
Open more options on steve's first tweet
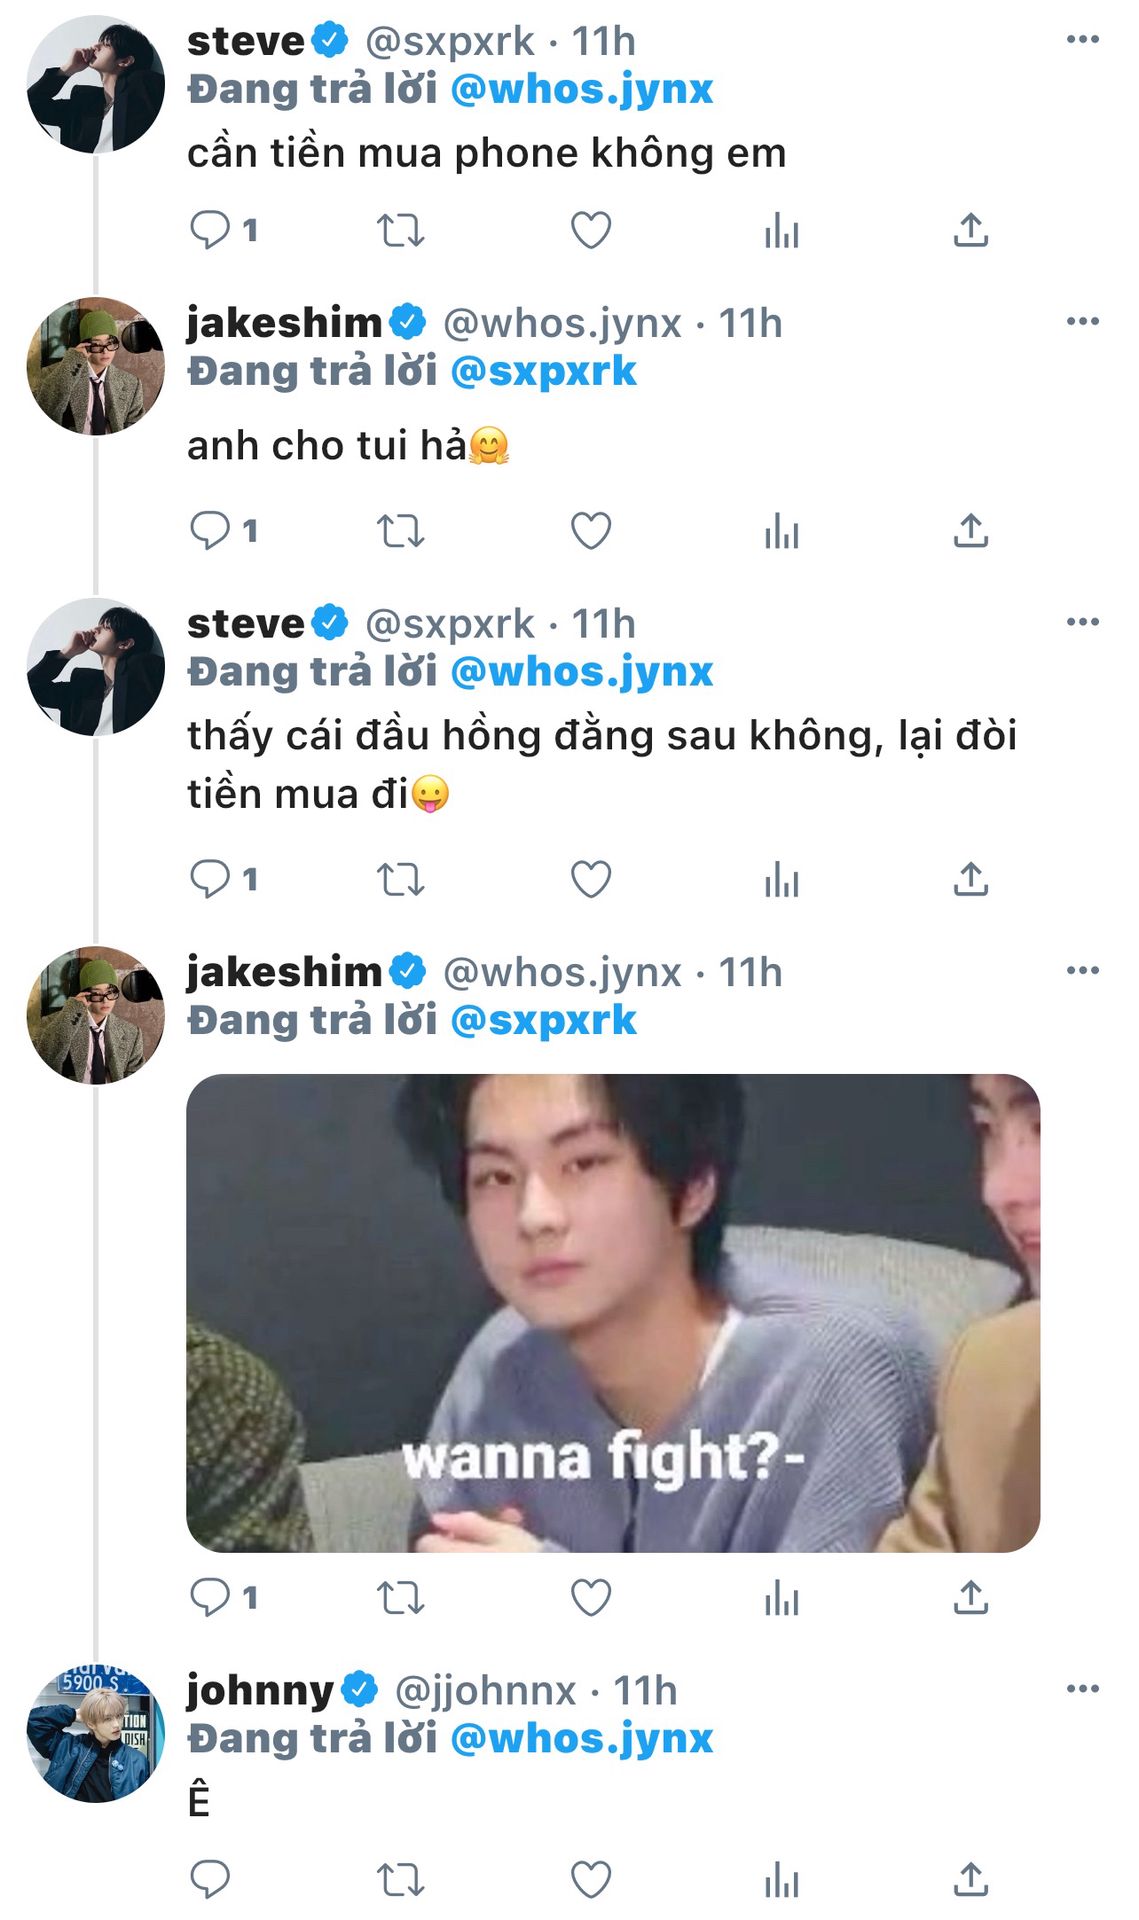[x=1082, y=40]
